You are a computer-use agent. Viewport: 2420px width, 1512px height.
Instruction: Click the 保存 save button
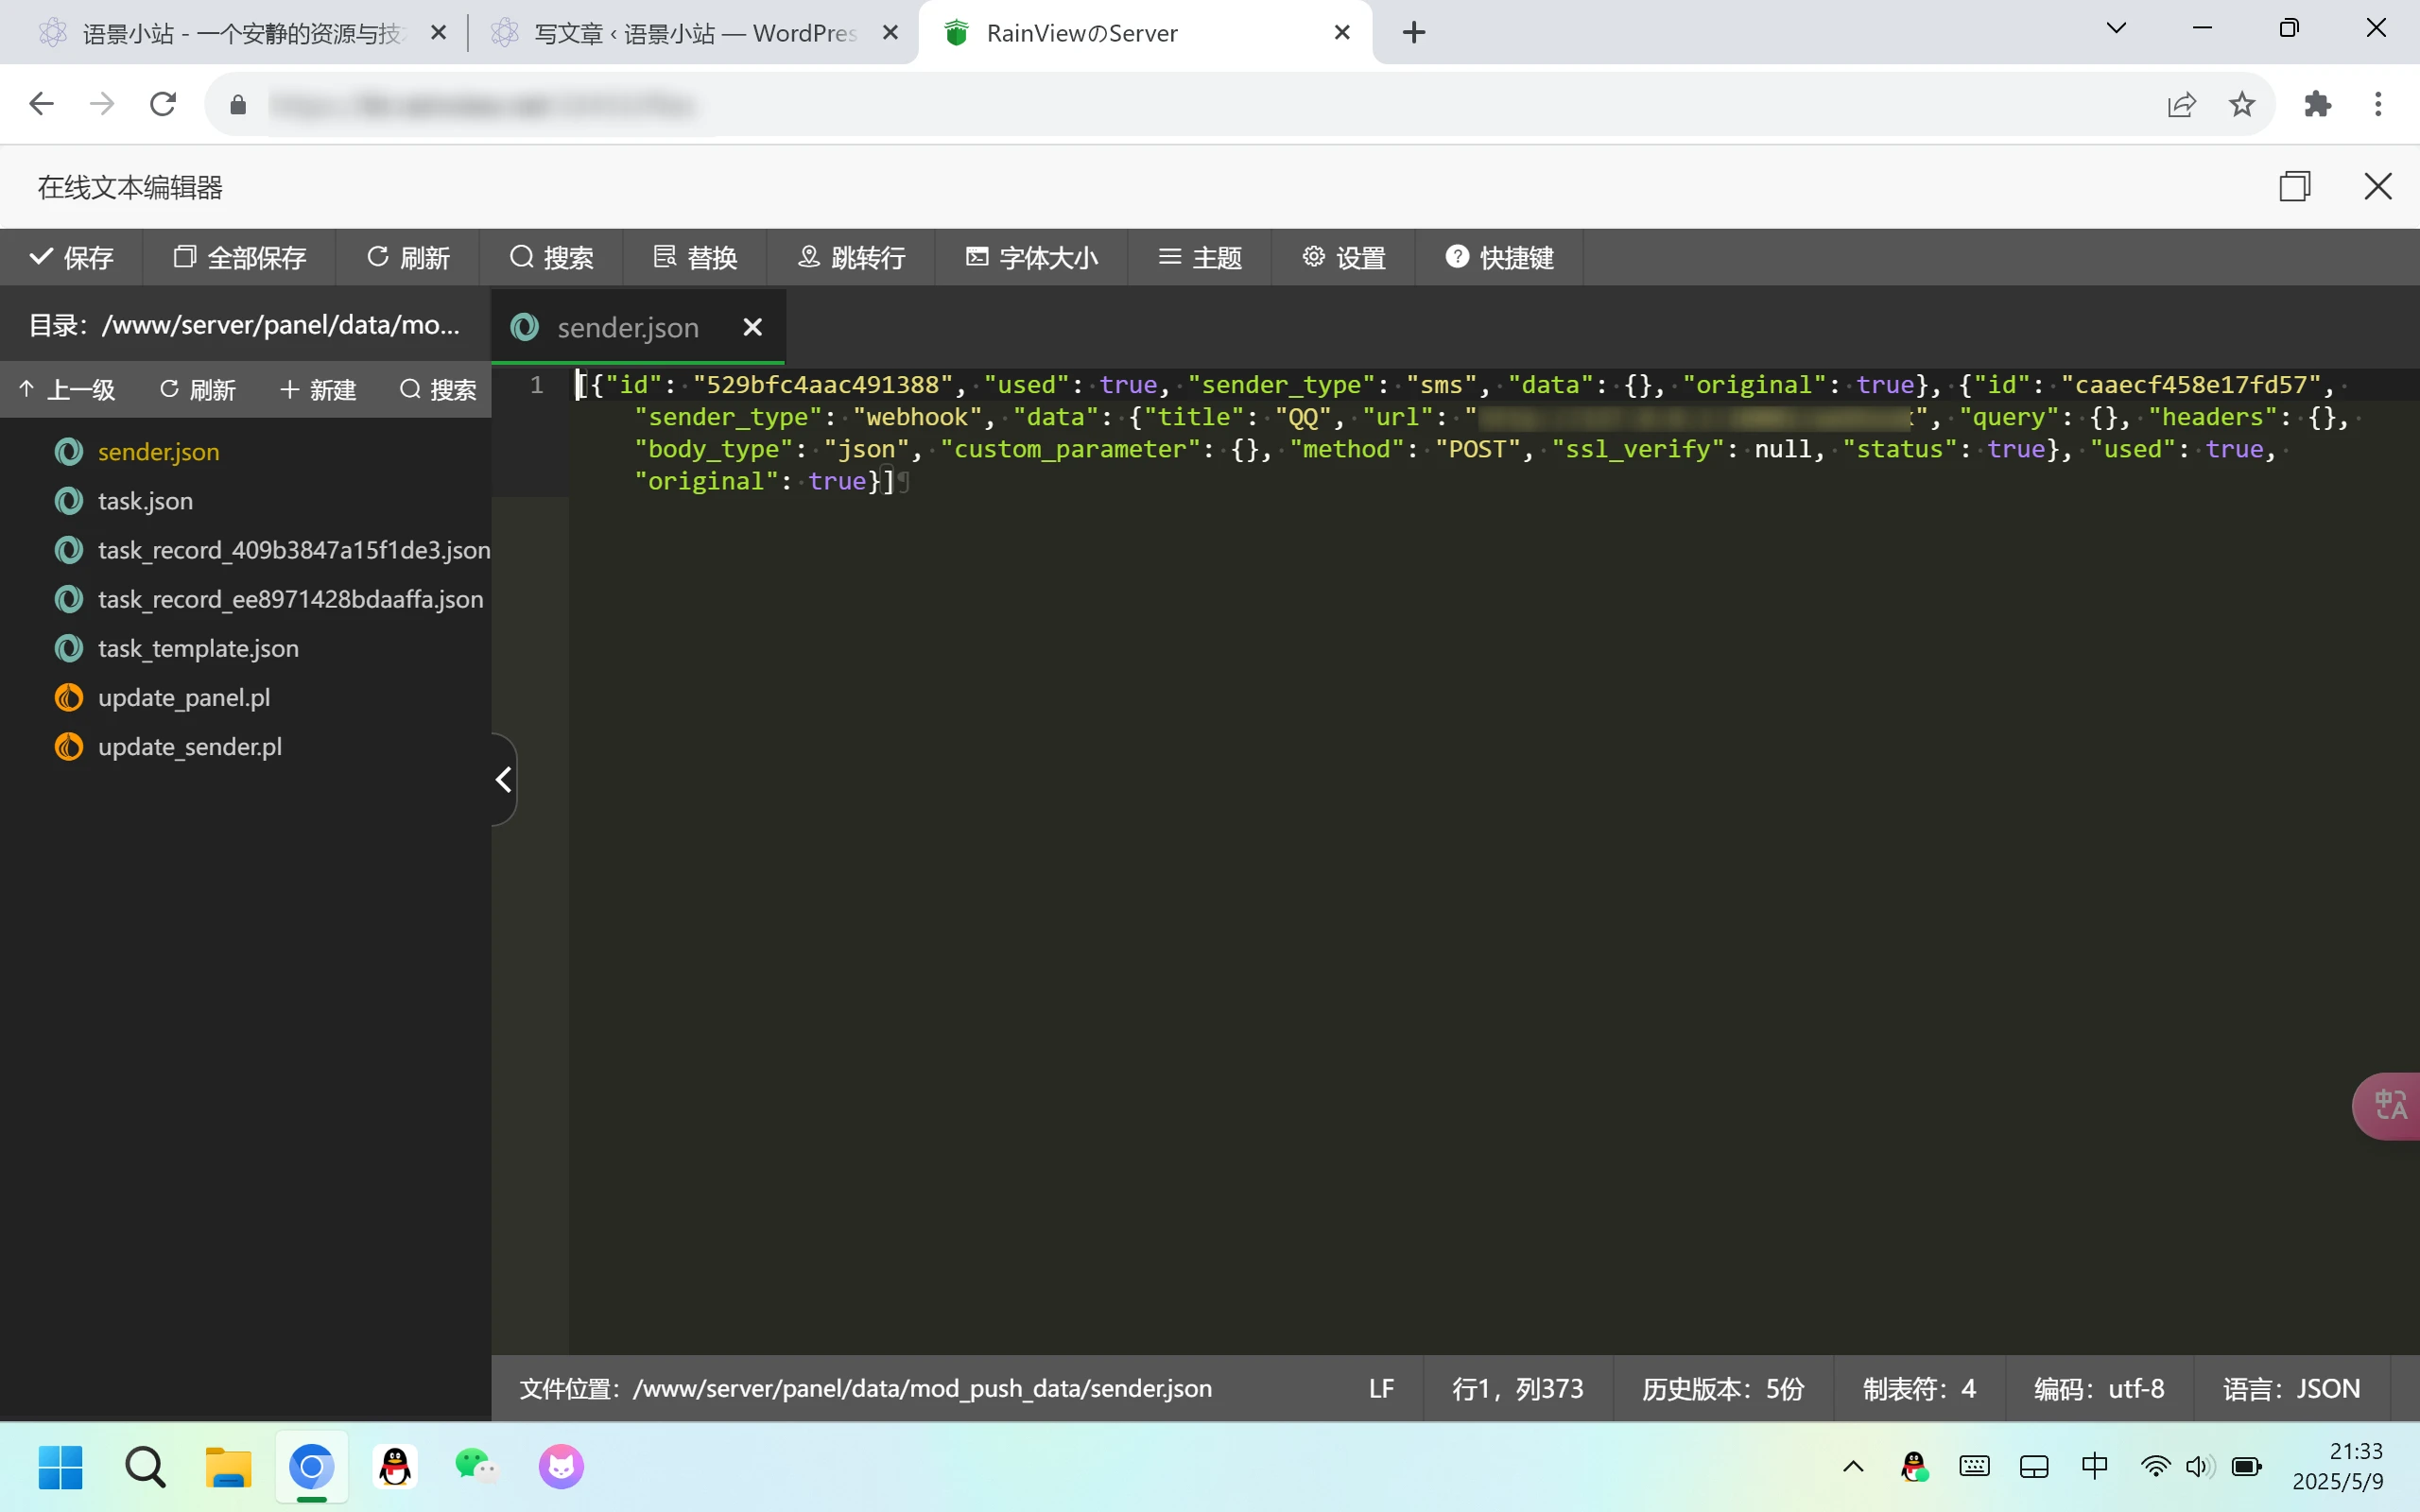[x=71, y=257]
